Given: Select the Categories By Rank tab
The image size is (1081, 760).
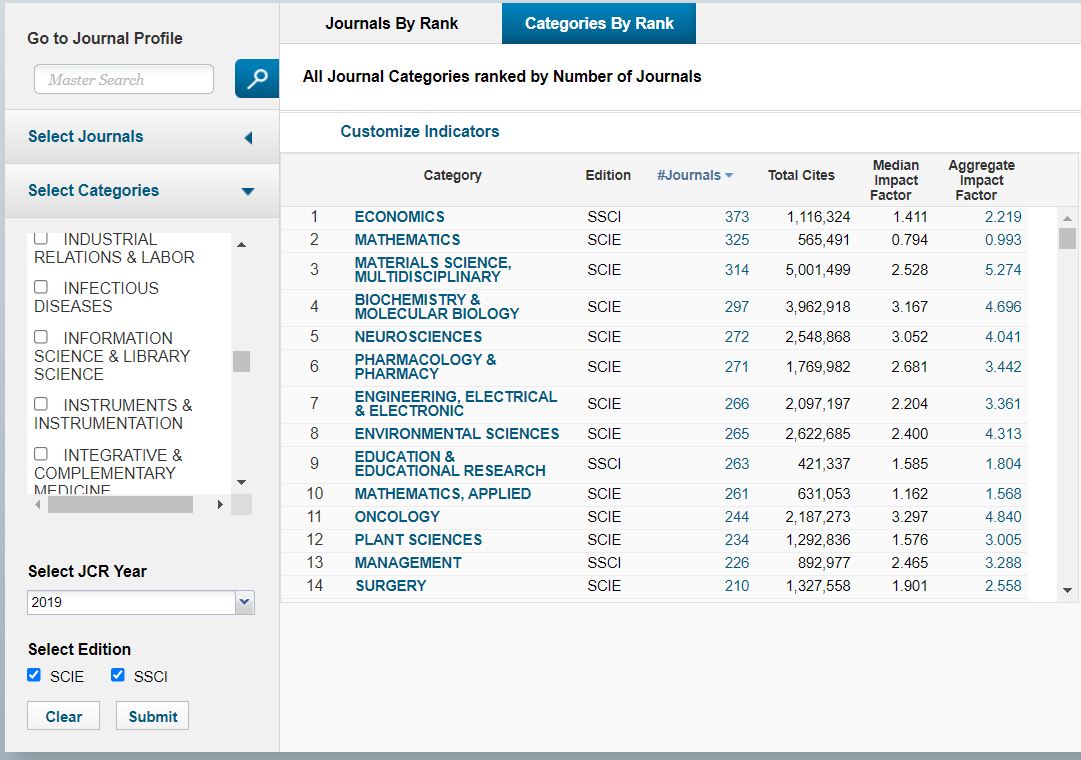Looking at the screenshot, I should pos(598,22).
